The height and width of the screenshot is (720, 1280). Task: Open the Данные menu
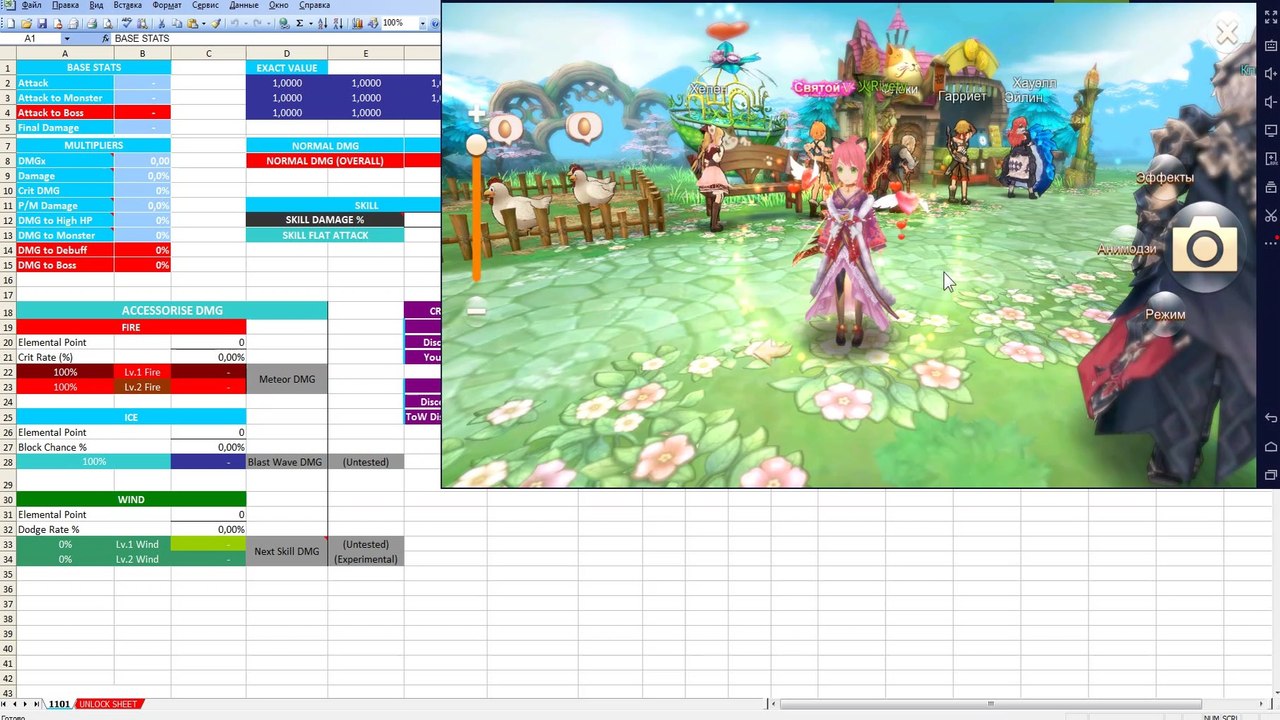coord(244,5)
